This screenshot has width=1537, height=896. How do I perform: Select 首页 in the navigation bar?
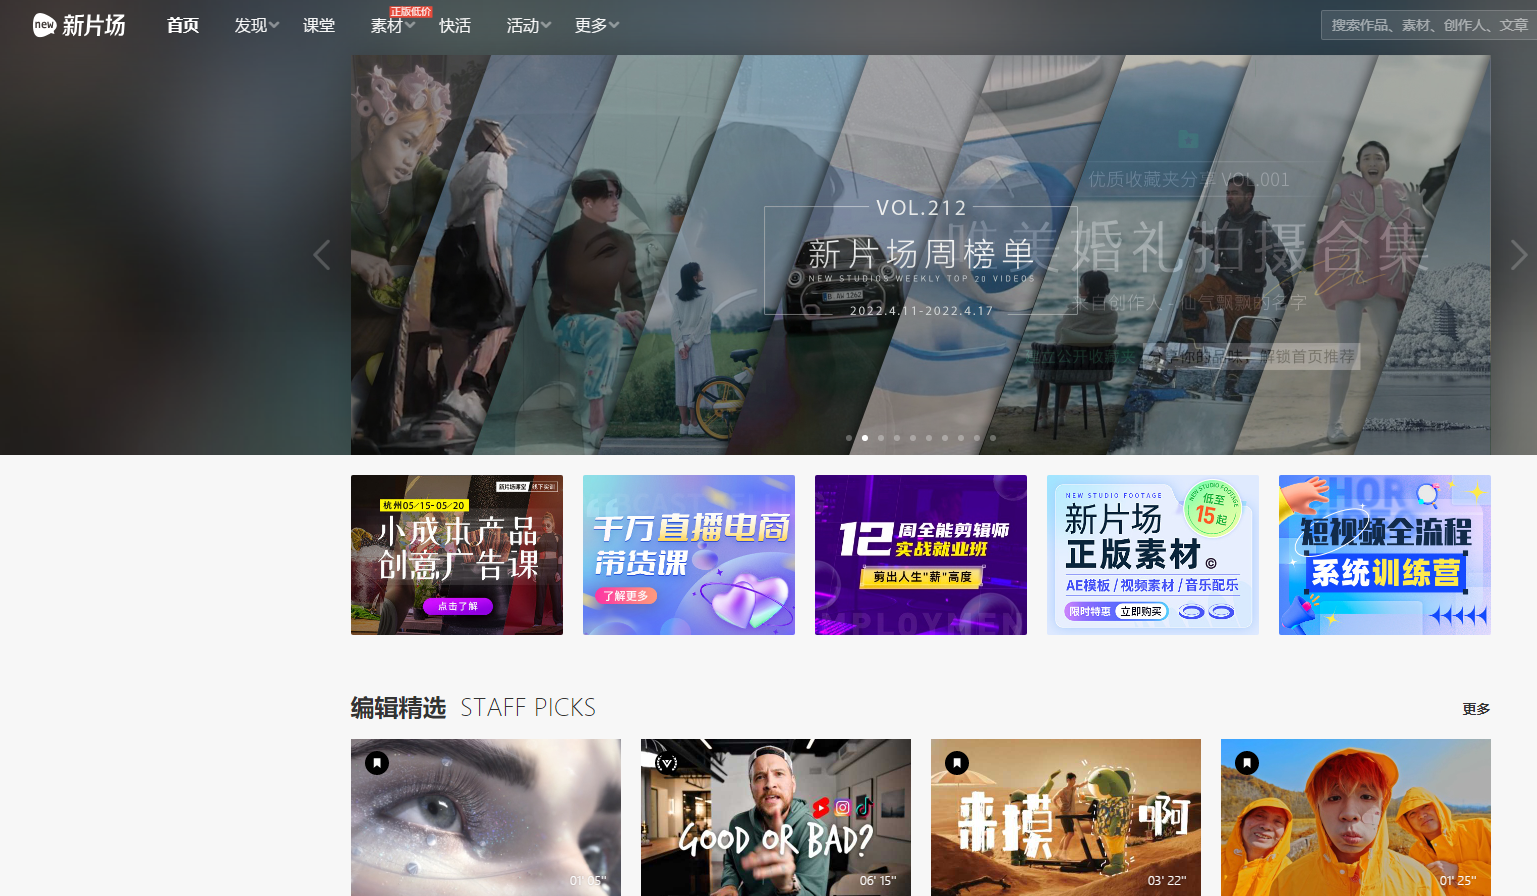(182, 25)
